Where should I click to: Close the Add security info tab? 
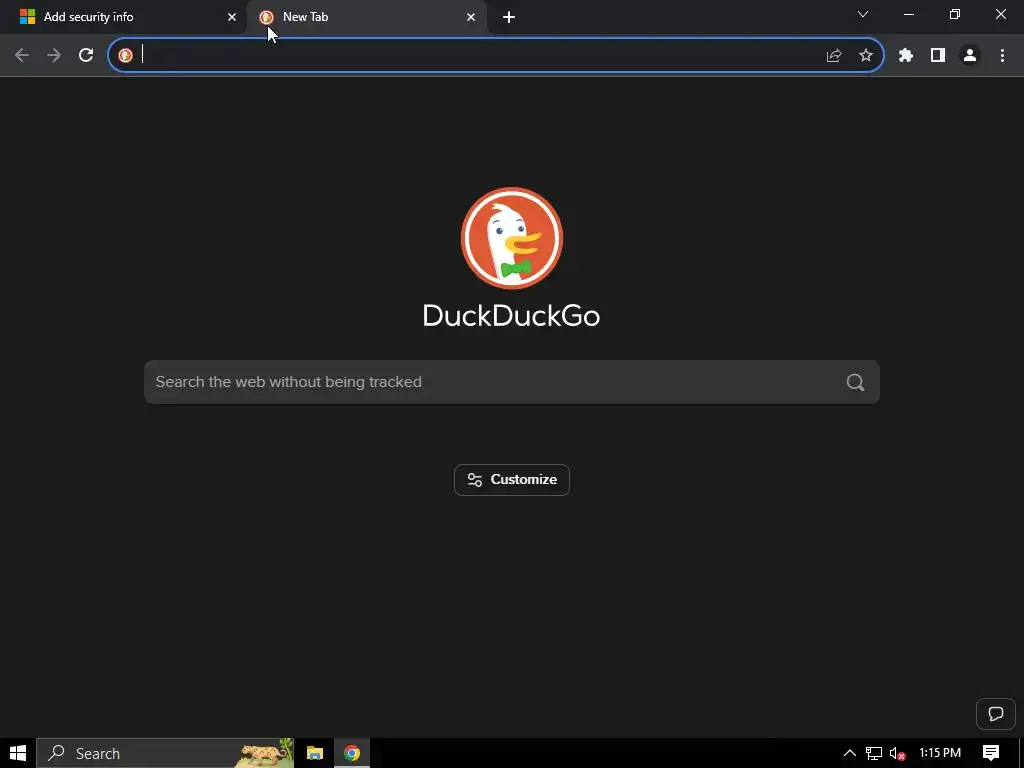click(x=232, y=17)
